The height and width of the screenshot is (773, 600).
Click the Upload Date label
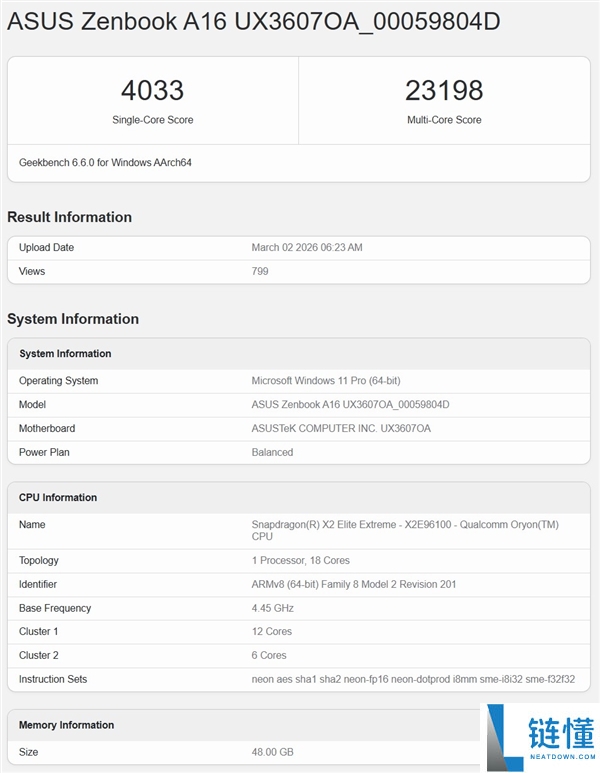pyautogui.click(x=46, y=247)
